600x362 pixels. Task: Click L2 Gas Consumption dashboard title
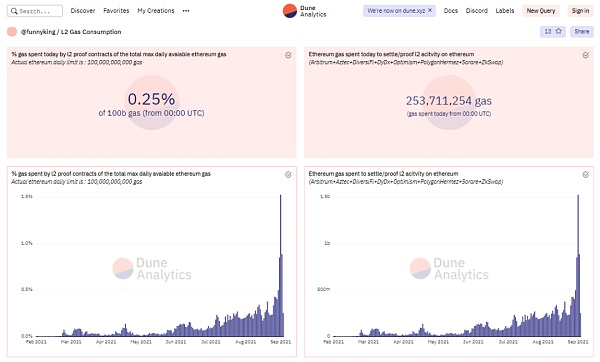pos(91,32)
